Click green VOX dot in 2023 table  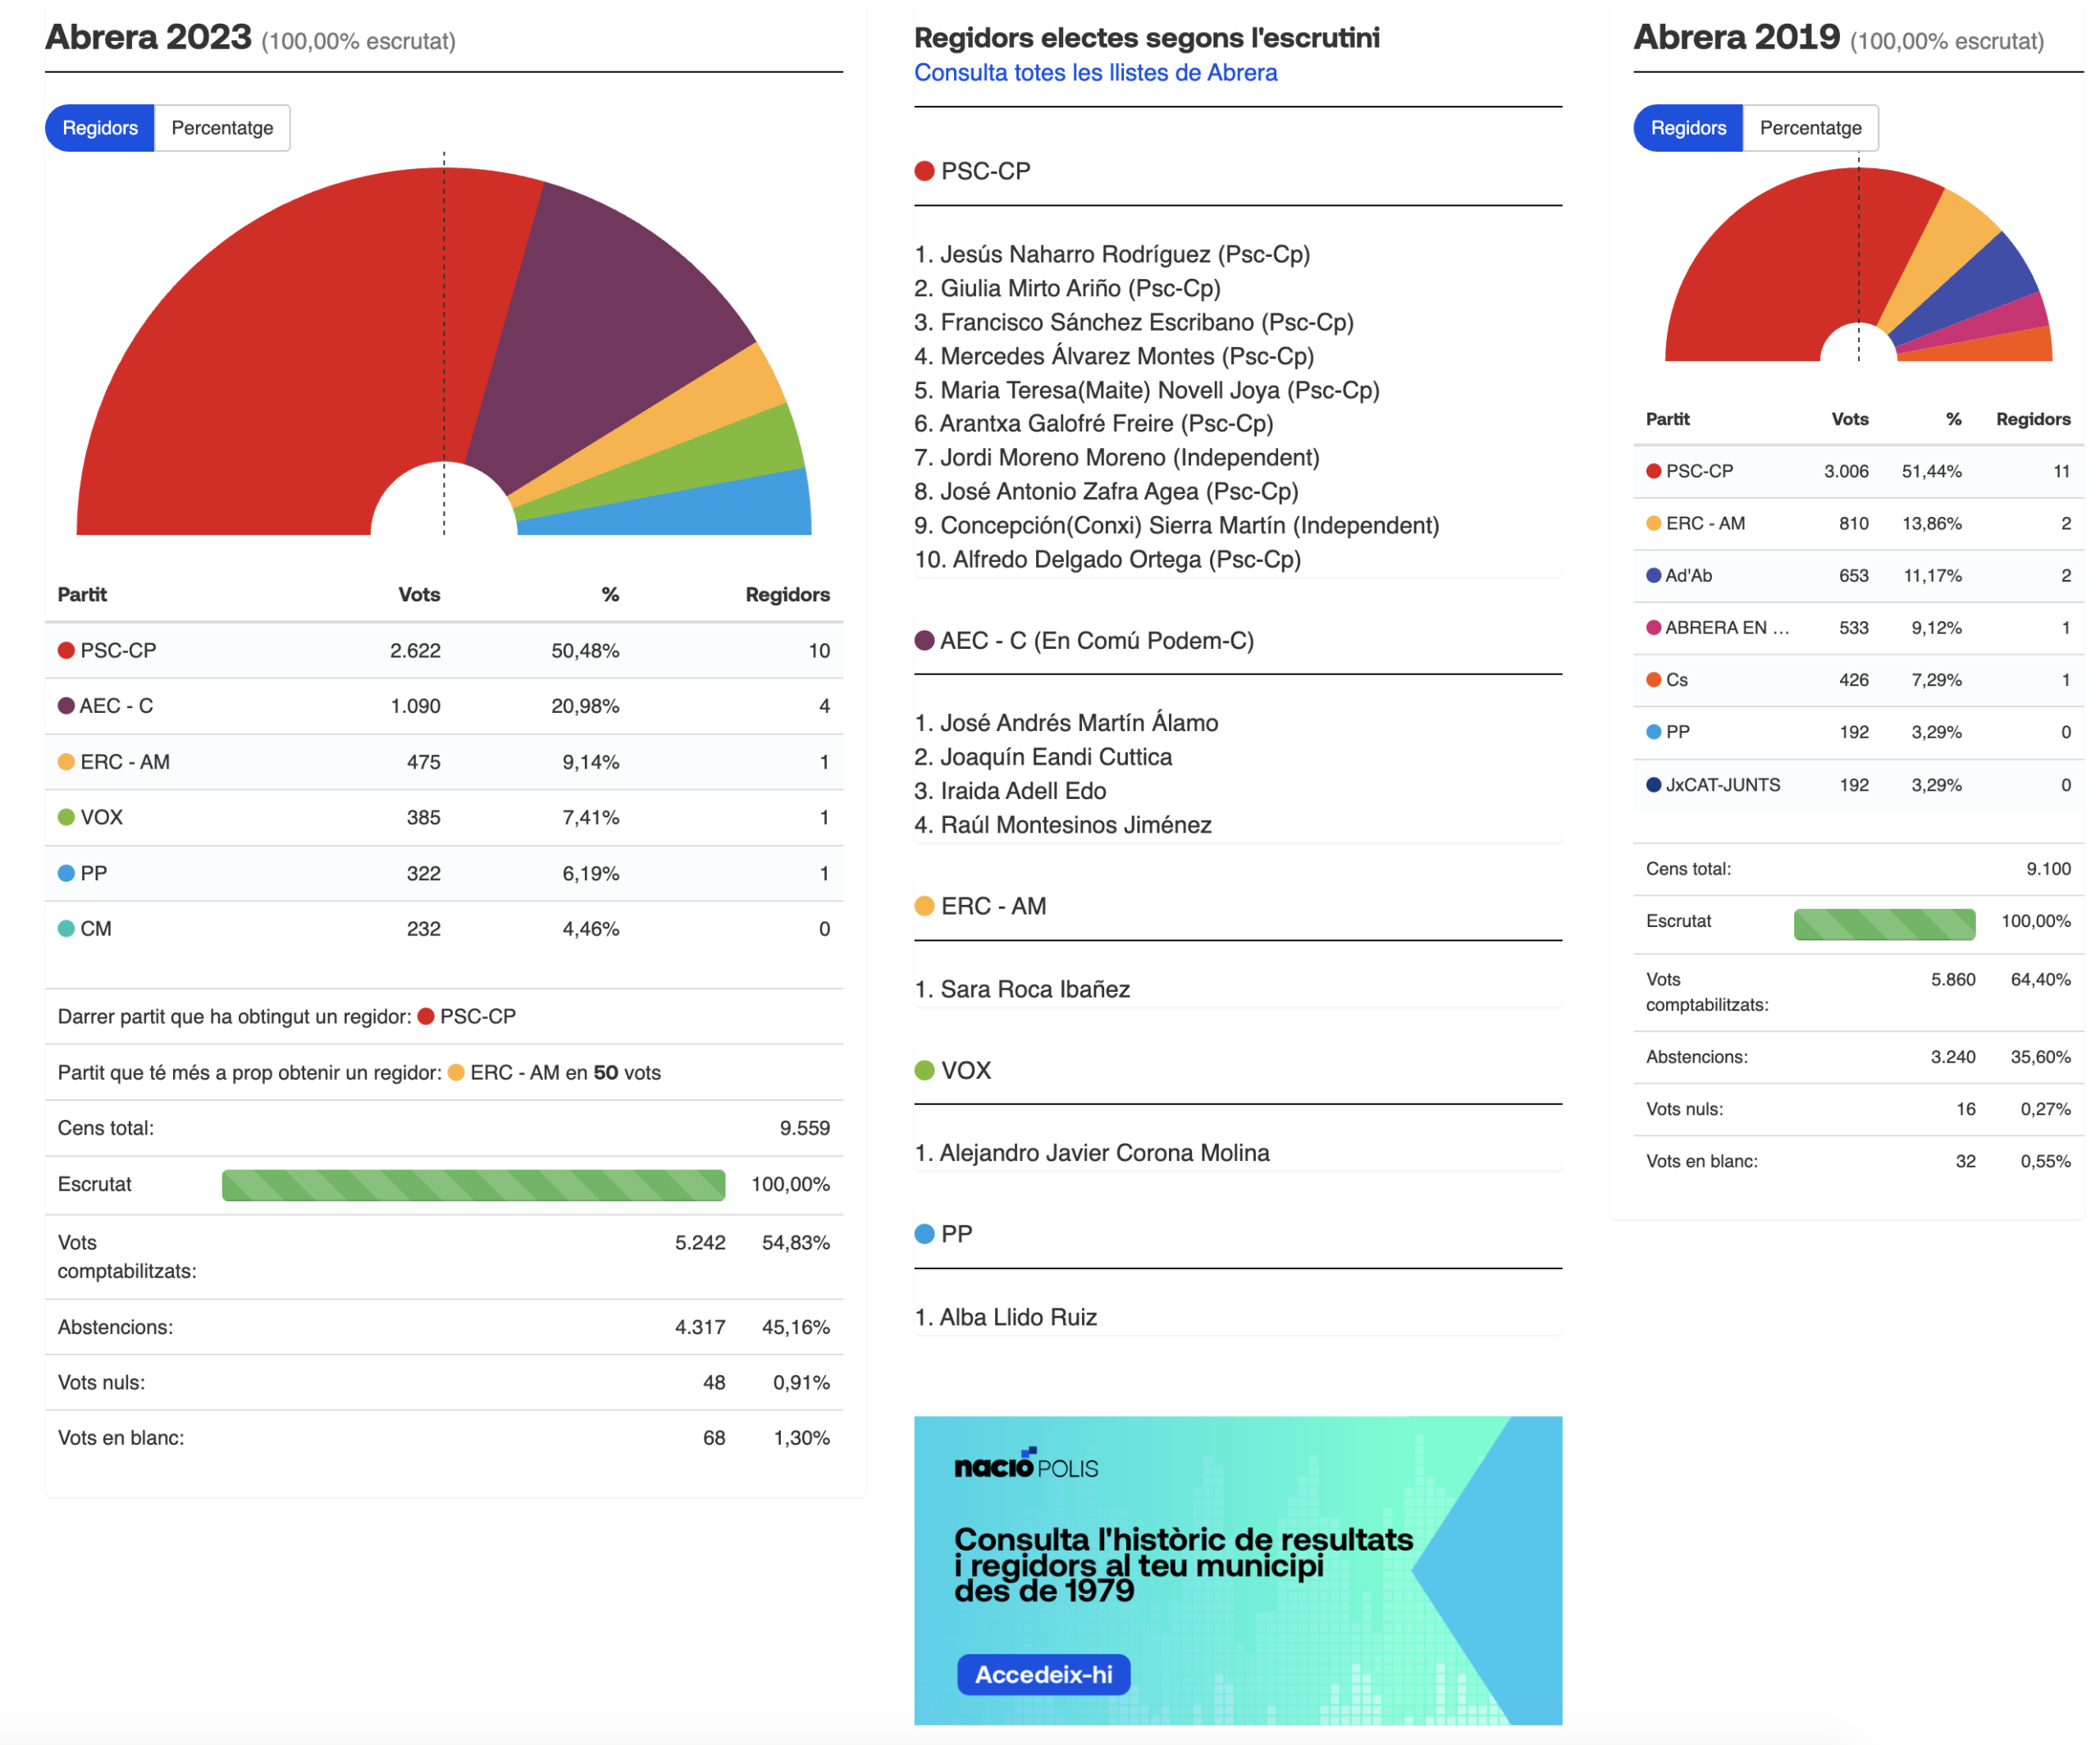(66, 818)
